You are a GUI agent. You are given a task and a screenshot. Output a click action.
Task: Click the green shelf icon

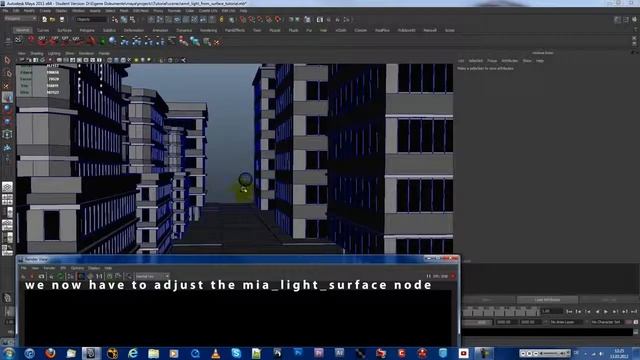pyautogui.click(x=102, y=41)
